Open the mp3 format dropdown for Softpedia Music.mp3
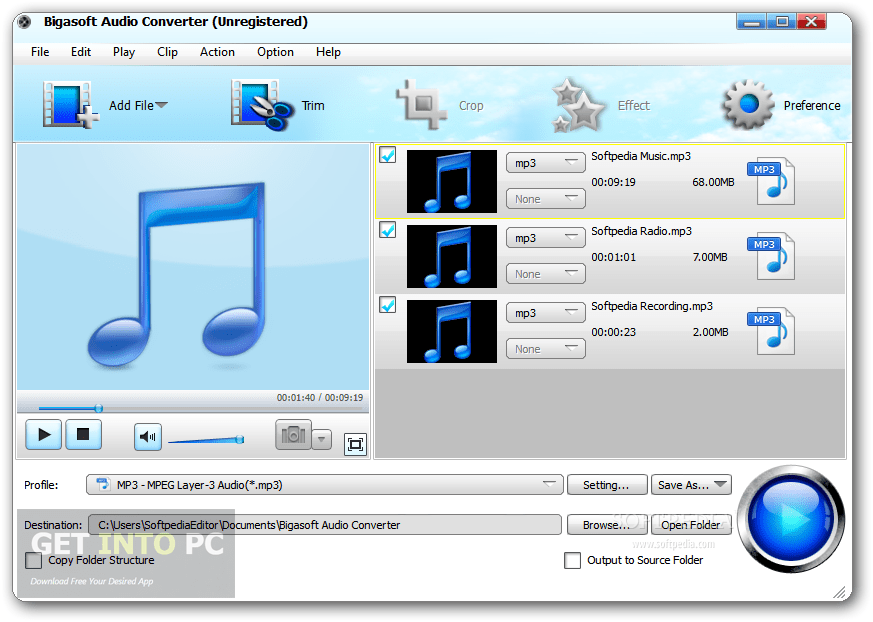The height and width of the screenshot is (622, 873). pos(545,161)
